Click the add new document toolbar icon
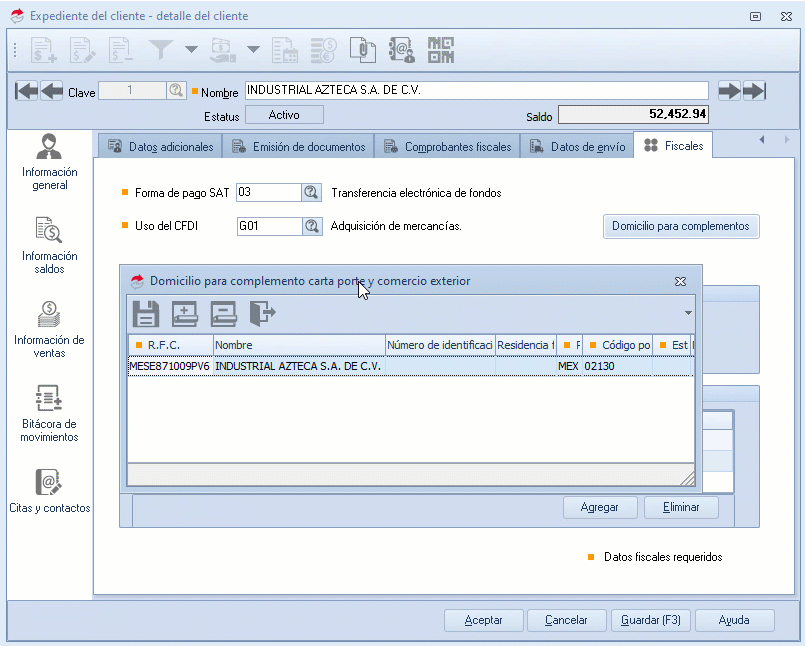The height and width of the screenshot is (646, 806). point(44,50)
